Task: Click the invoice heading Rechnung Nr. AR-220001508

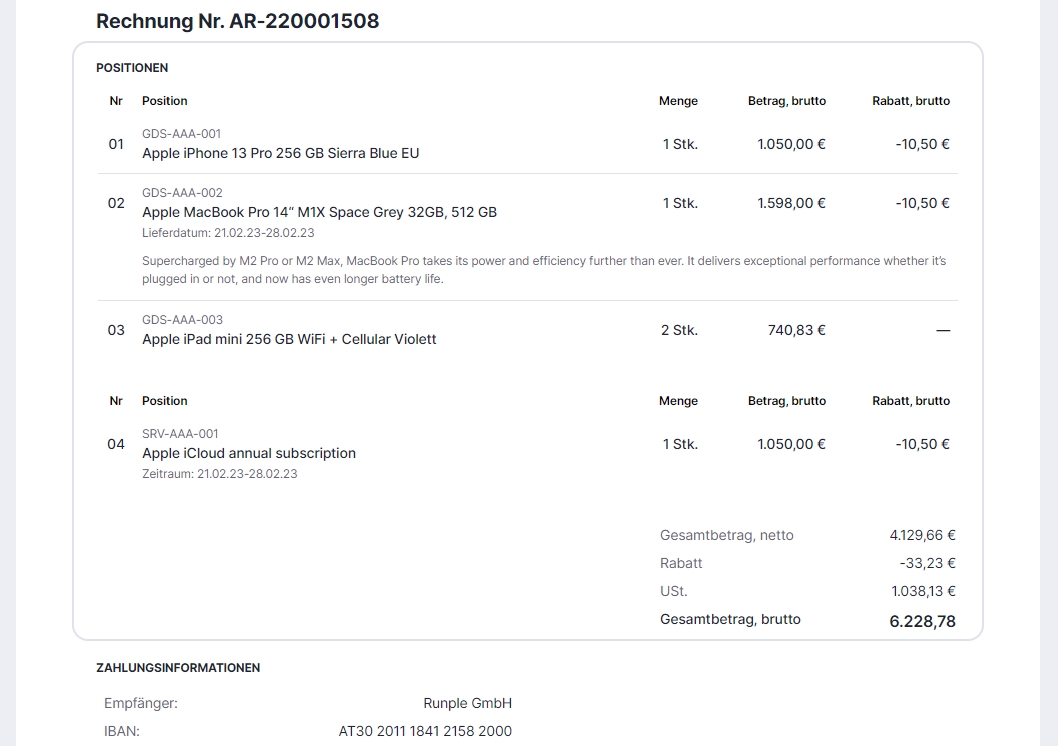Action: 237,21
